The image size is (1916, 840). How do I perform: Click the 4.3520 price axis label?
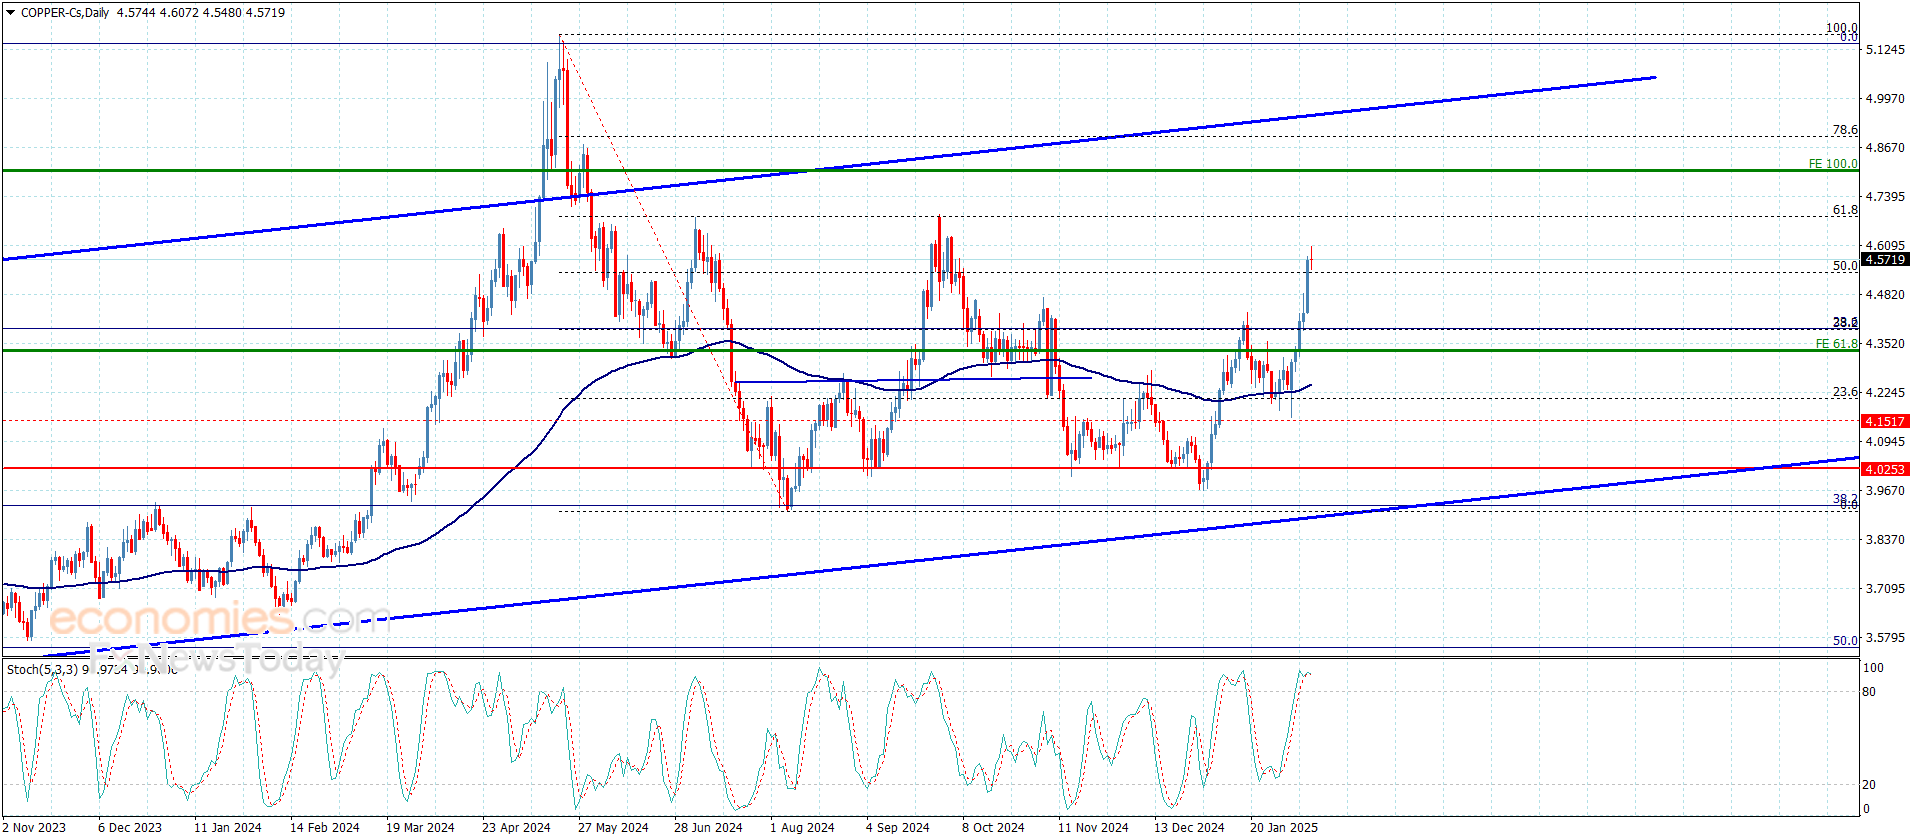click(1885, 344)
